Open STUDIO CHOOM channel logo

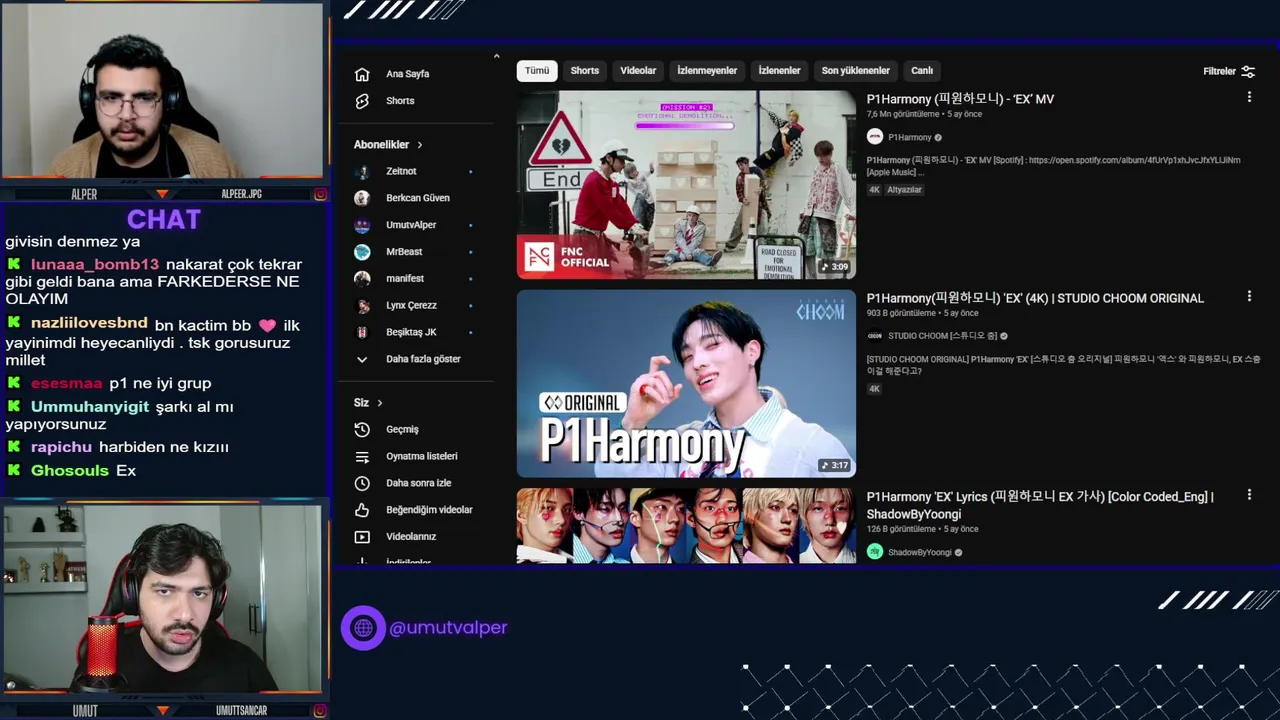point(875,336)
